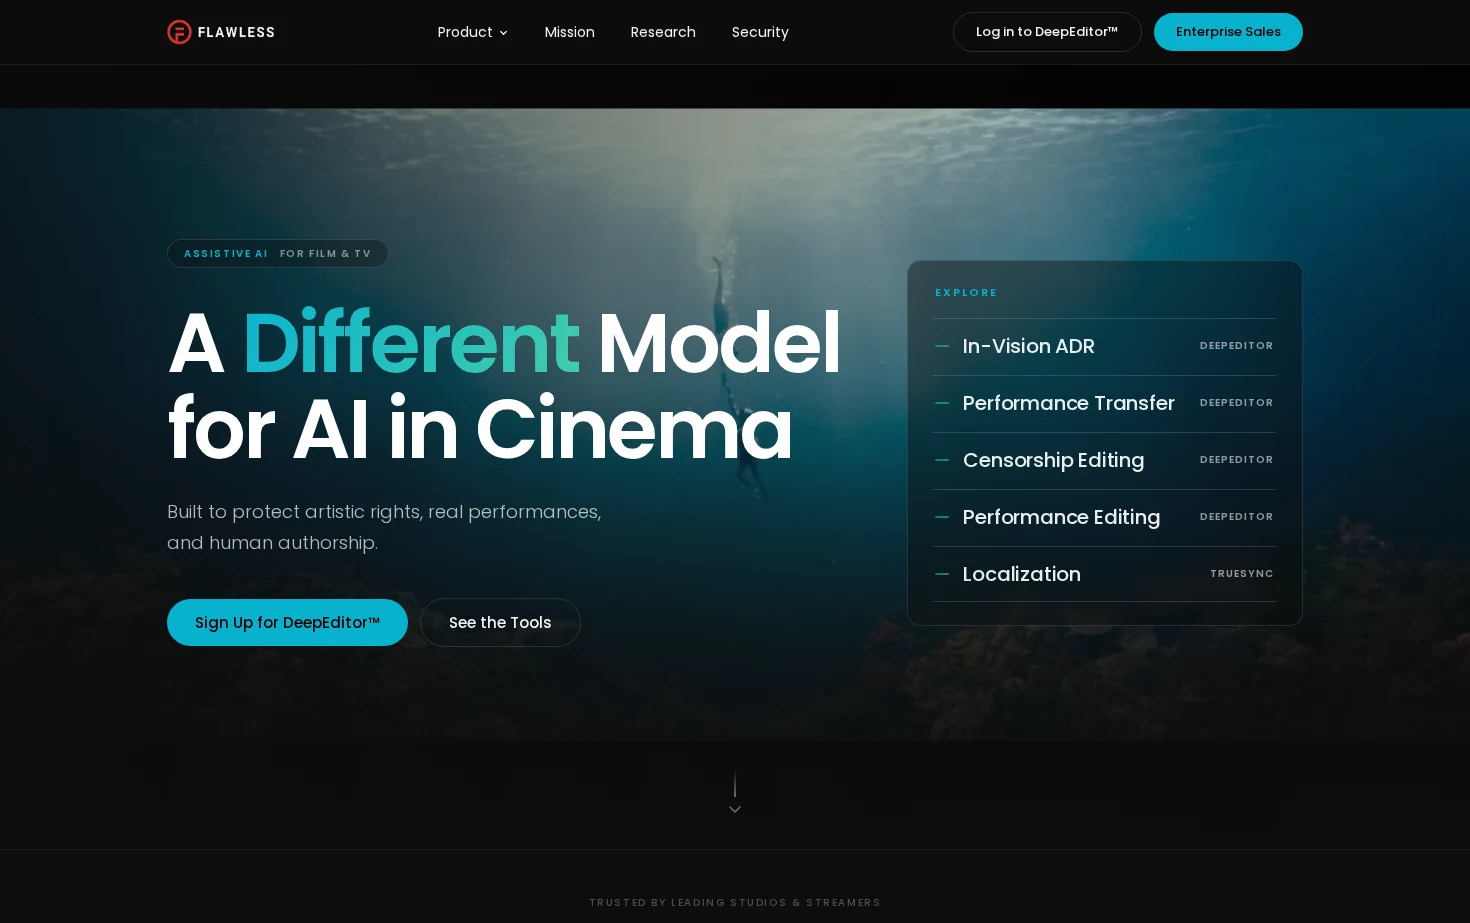Click Log in to DeepEditor button
Screen dimensions: 1470x923
pos(1047,32)
